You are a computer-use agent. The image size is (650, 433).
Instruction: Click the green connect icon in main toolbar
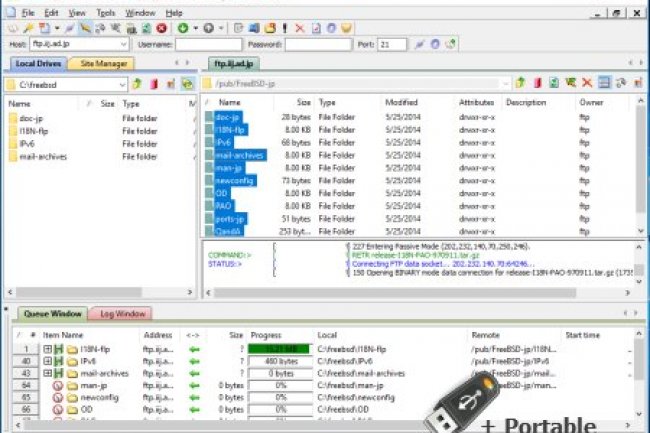tap(183, 28)
